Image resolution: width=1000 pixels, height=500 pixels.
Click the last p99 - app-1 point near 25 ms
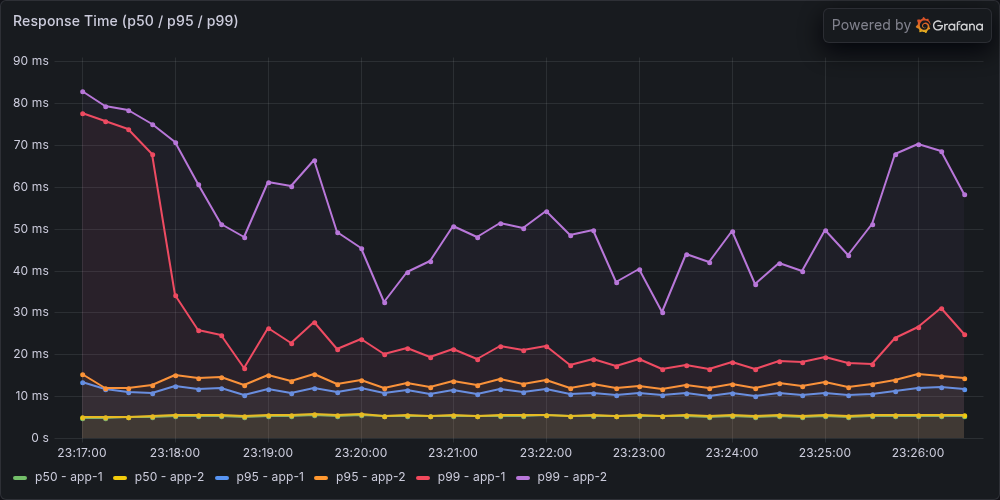click(964, 335)
